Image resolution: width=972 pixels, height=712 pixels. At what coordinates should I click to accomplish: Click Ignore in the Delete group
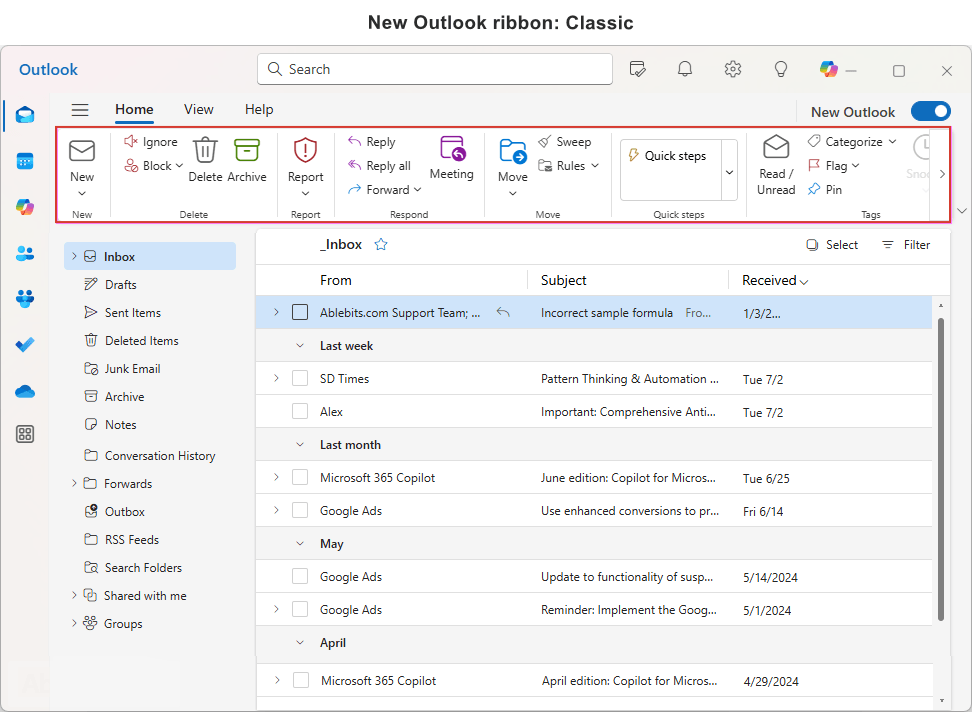tap(150, 142)
